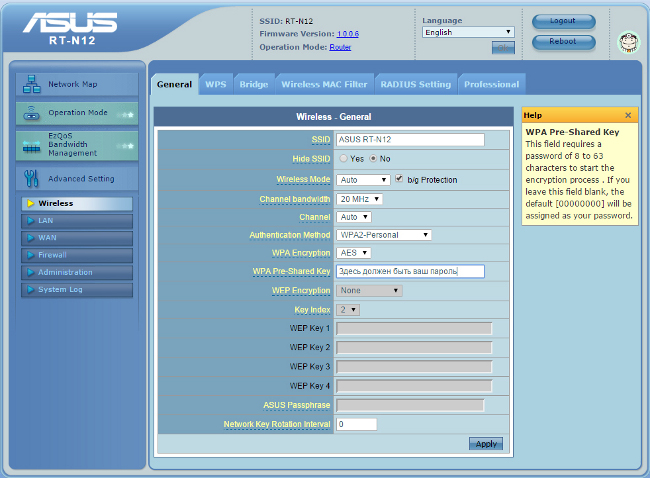
Task: Open the WEP Encryption dropdown
Action: coord(369,291)
